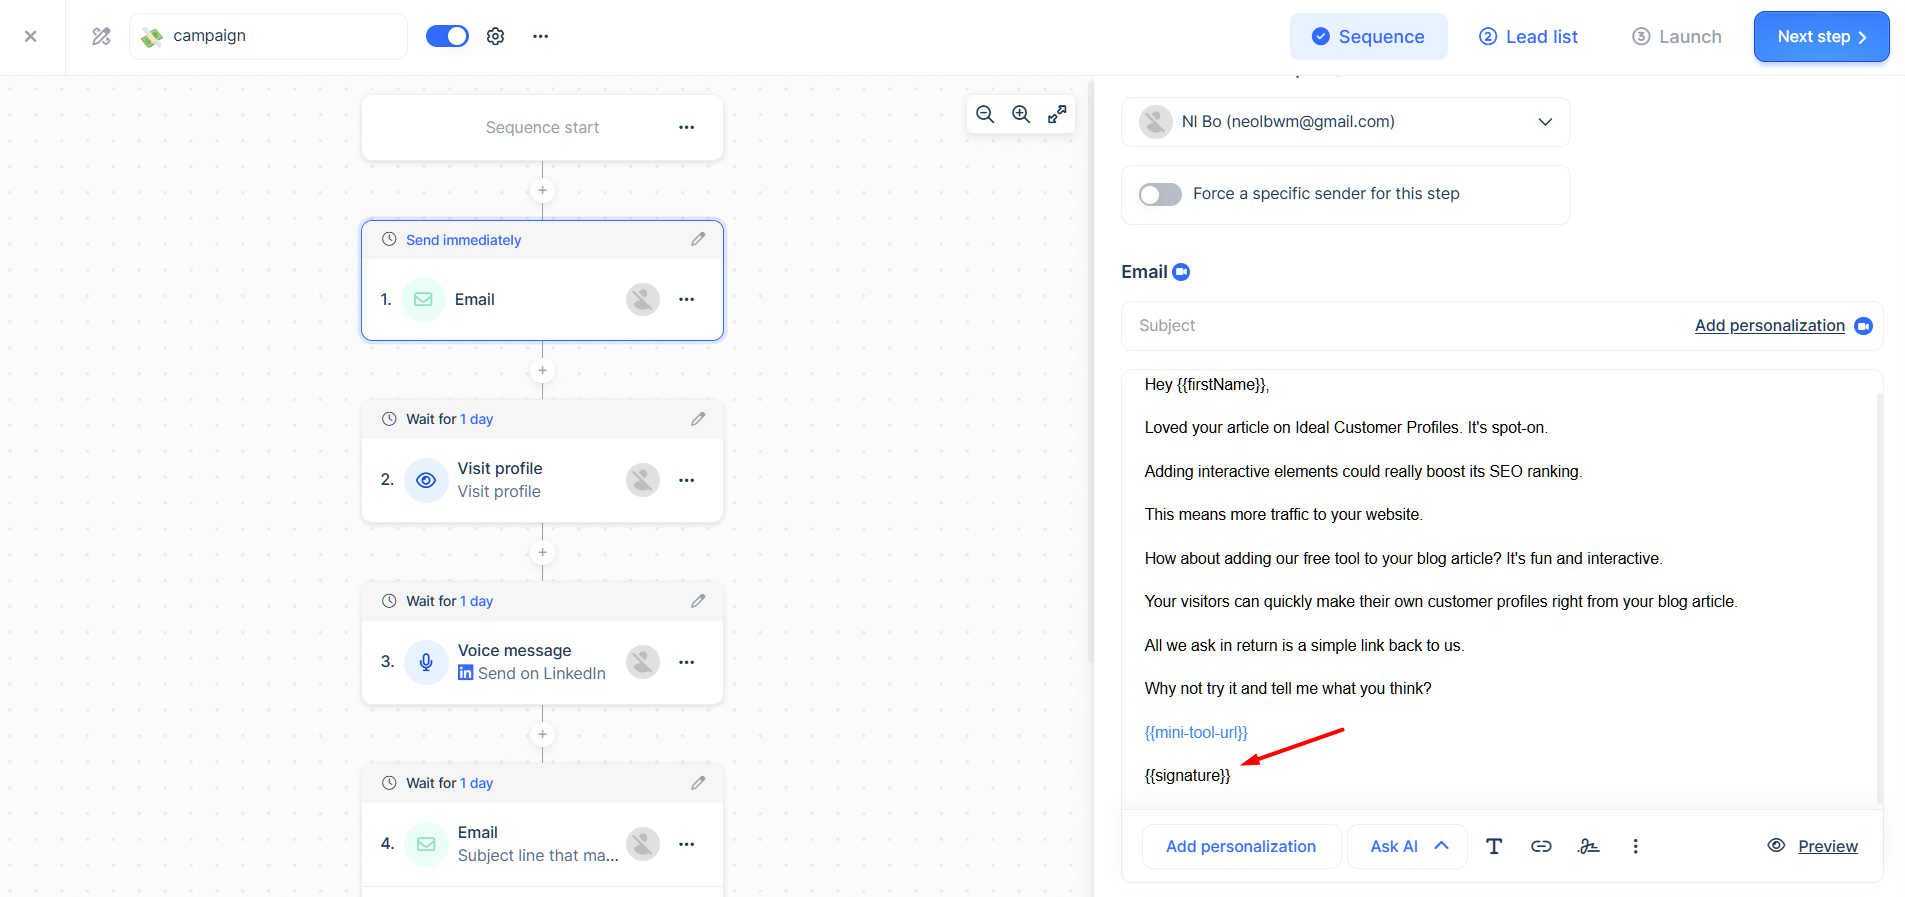
Task: Click the Hey {{firstName}} greeting line
Action: coord(1207,385)
